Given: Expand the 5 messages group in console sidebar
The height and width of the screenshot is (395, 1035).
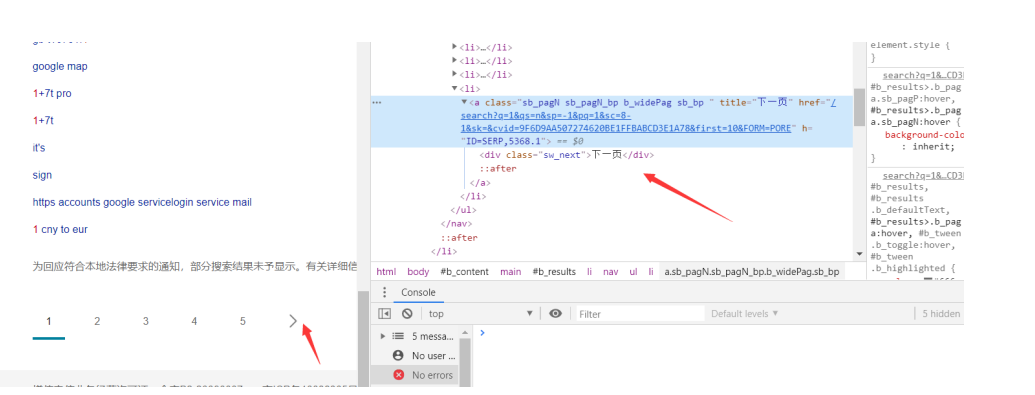Looking at the screenshot, I should (384, 336).
